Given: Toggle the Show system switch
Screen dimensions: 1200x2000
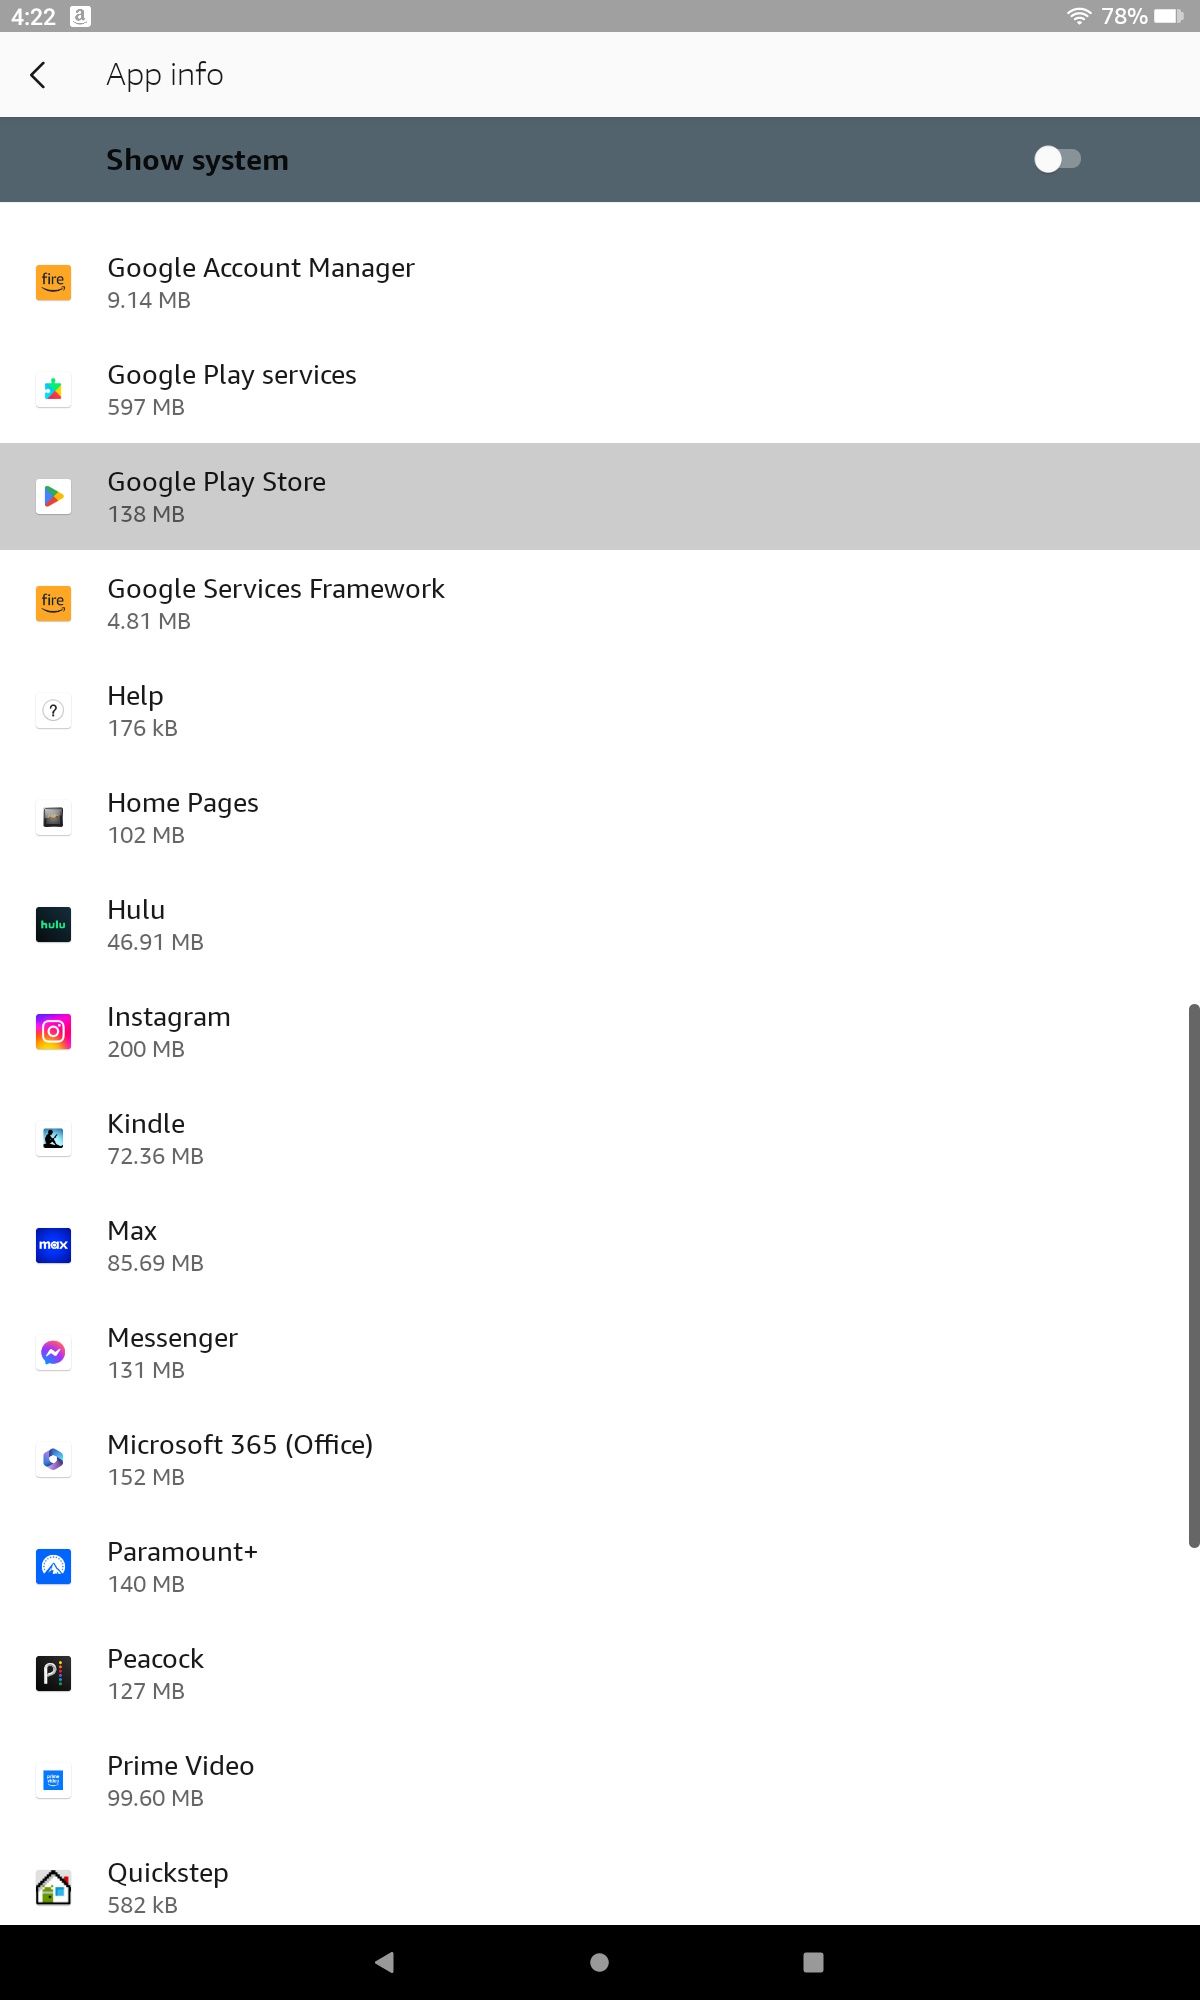Looking at the screenshot, I should click(1057, 159).
